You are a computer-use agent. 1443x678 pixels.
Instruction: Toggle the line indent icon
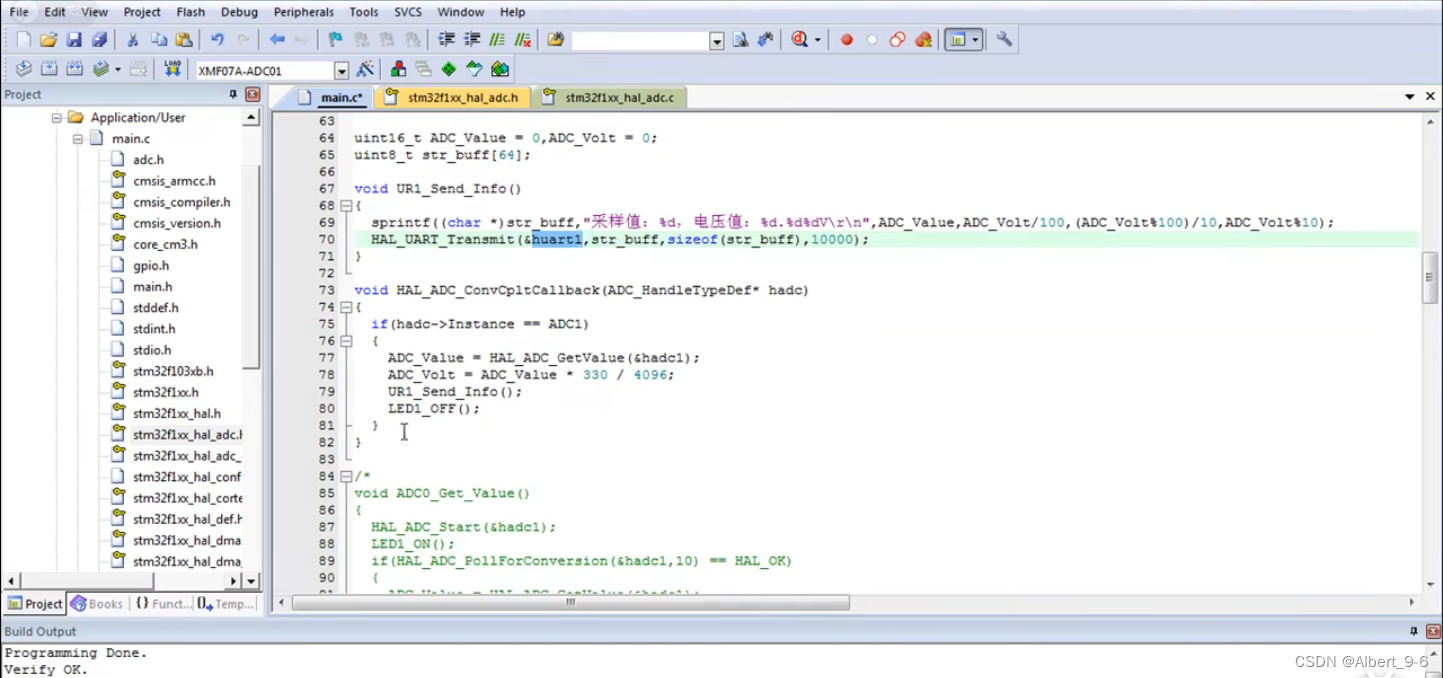[445, 39]
